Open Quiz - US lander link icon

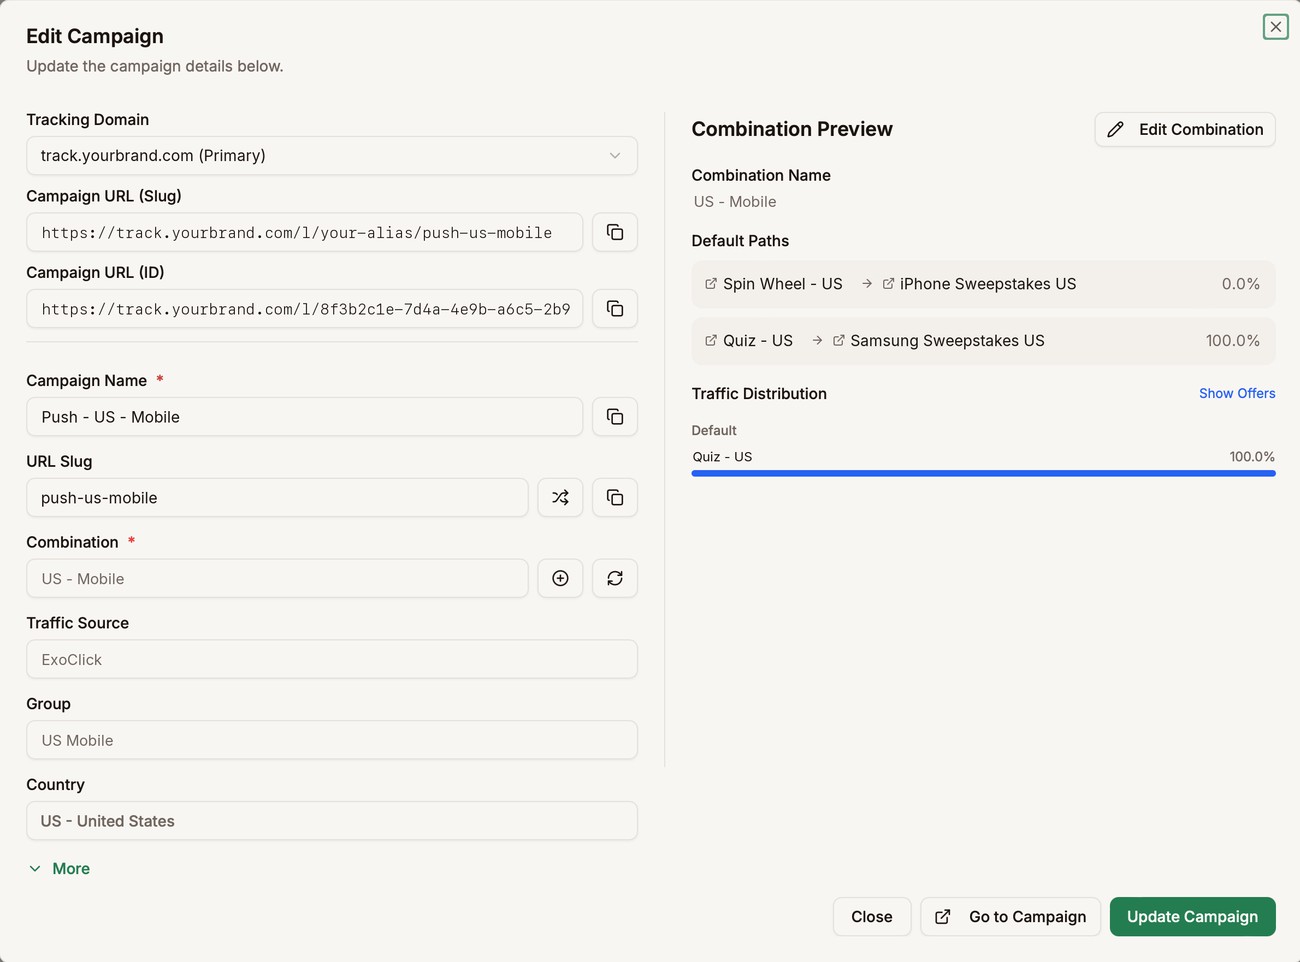[x=711, y=341]
